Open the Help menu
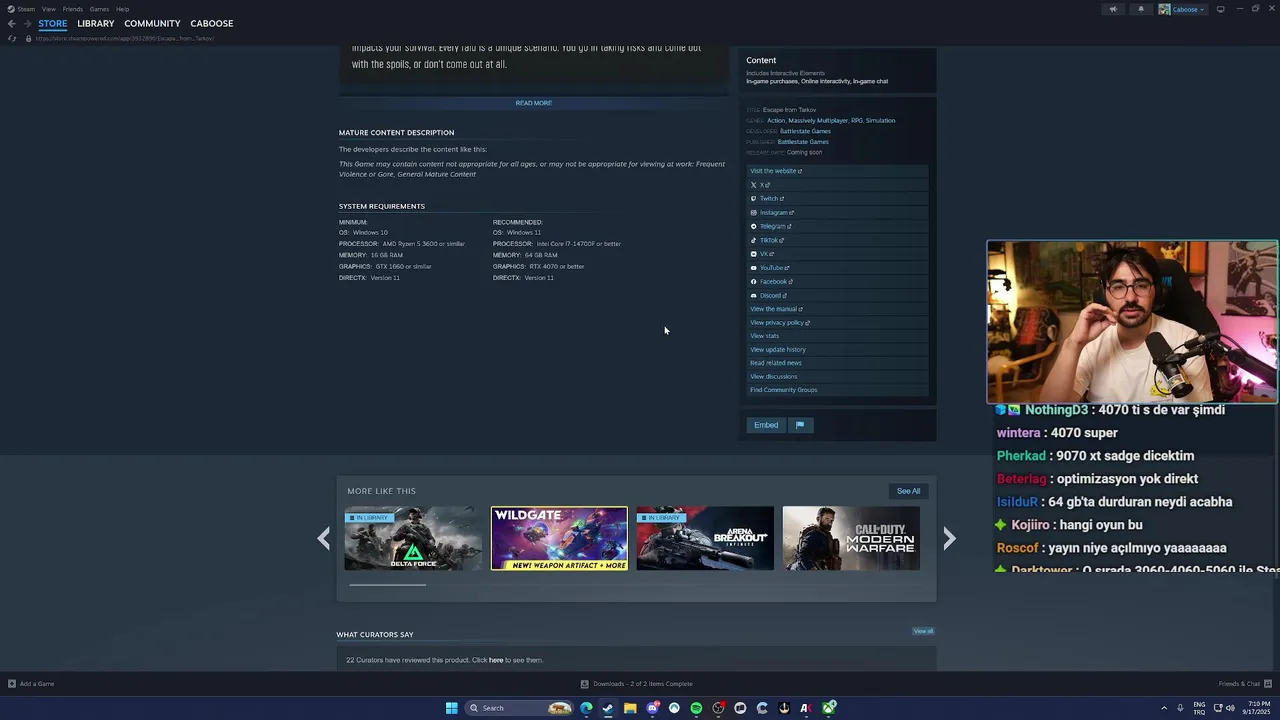 pos(122,9)
